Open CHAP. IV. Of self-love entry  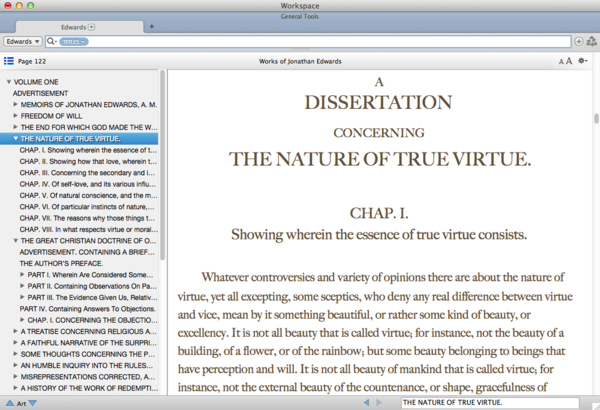pyautogui.click(x=88, y=184)
